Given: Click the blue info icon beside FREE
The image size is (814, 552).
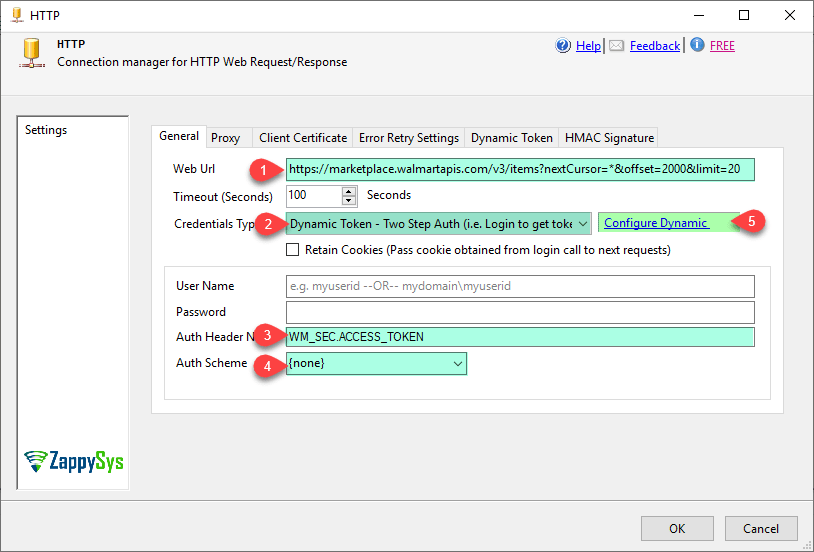Looking at the screenshot, I should click(x=697, y=45).
